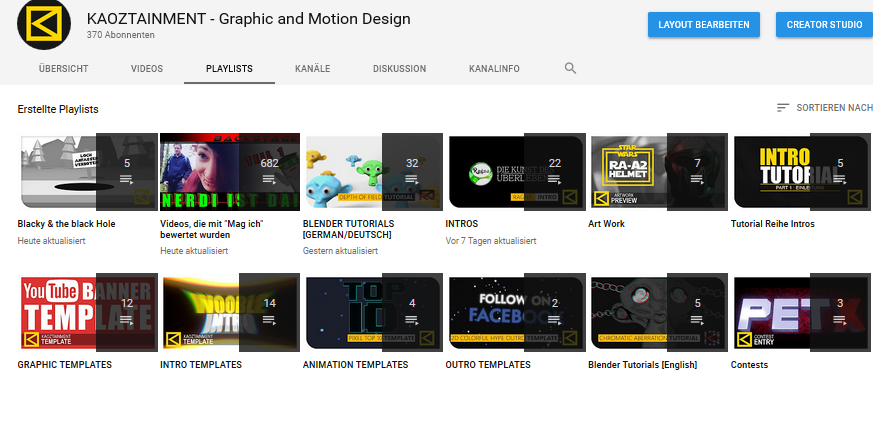Go to the ÜBERSICHT tab

63,69
